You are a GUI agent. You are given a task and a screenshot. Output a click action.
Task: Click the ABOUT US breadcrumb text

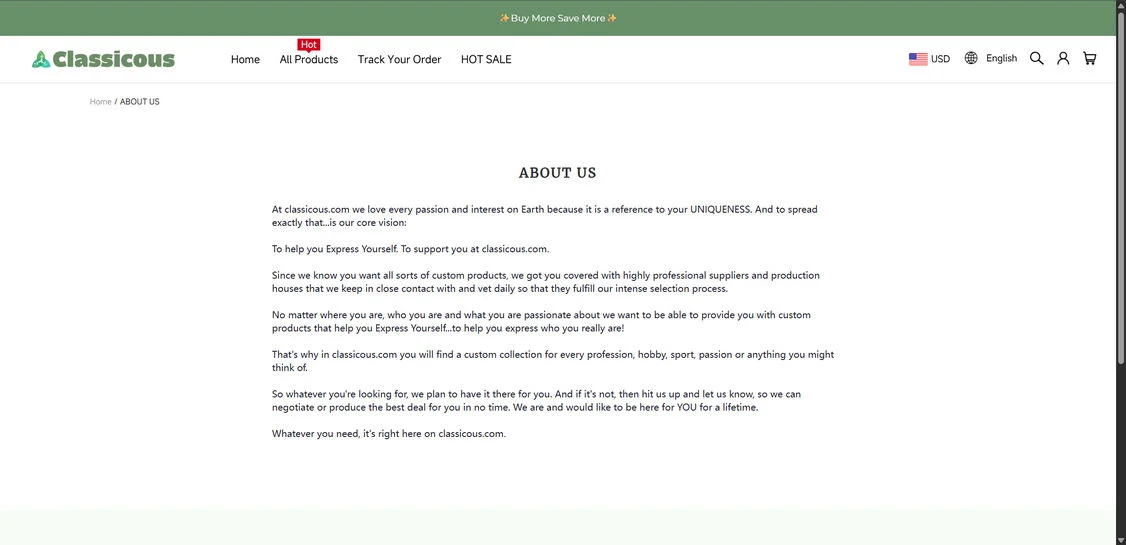pos(139,102)
